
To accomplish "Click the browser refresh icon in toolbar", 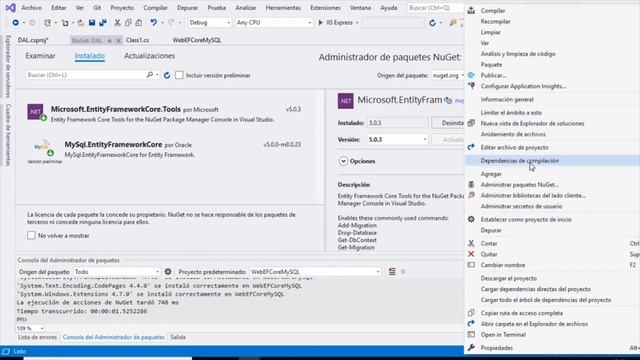I will [x=432, y=23].
